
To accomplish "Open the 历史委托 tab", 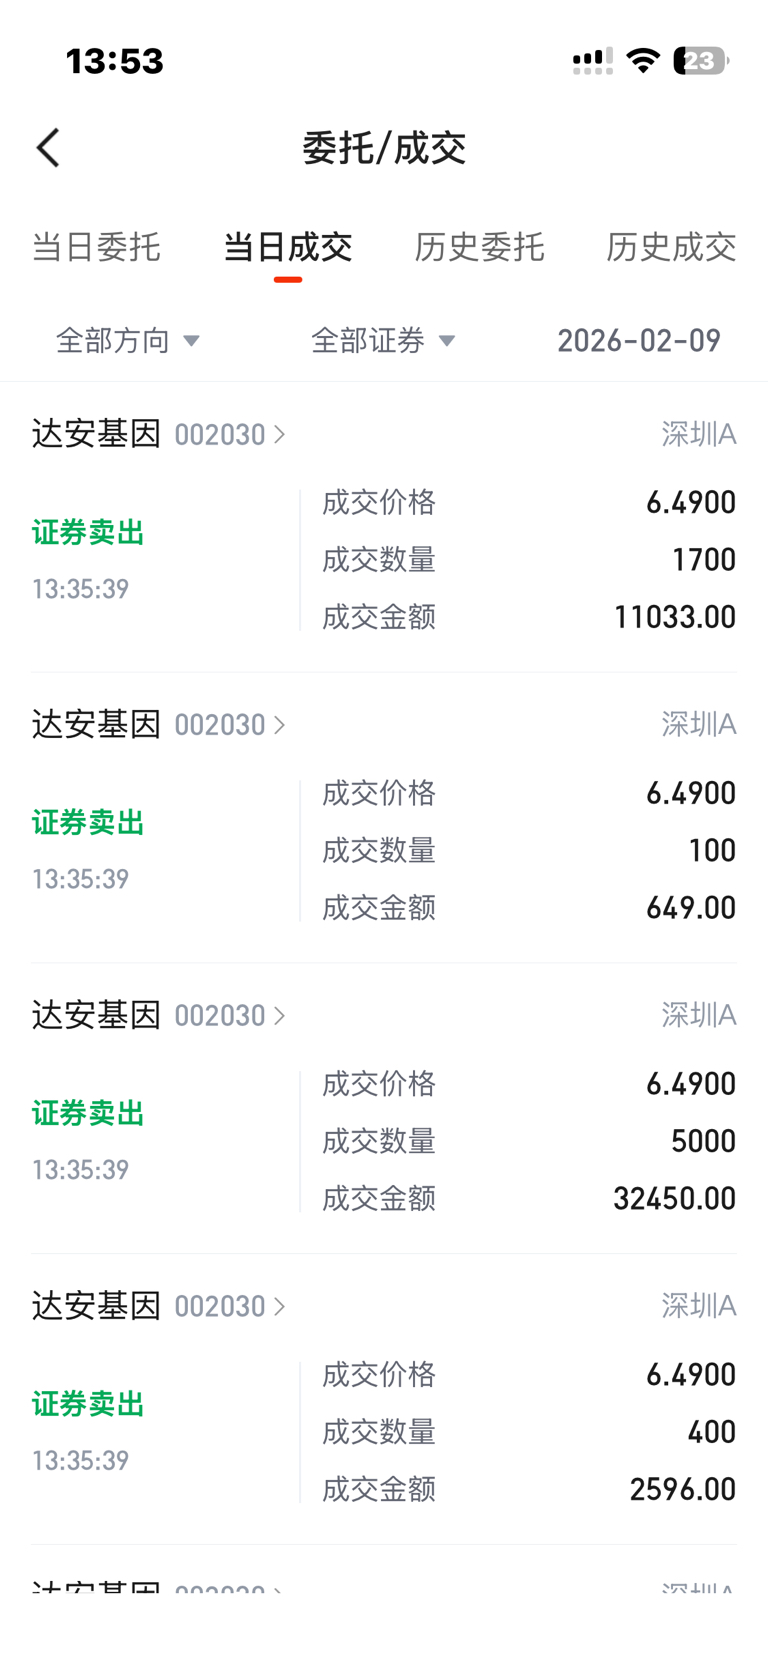I will (479, 247).
